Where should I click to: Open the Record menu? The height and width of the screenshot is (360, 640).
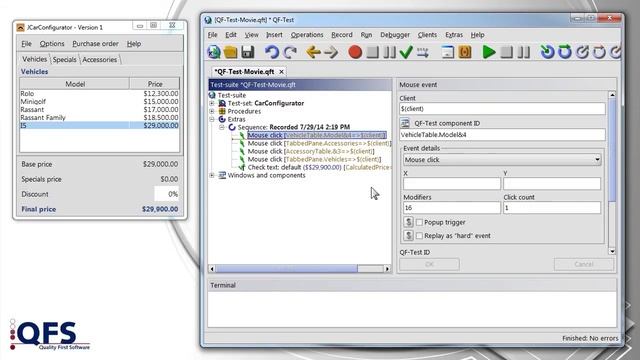pyautogui.click(x=342, y=35)
